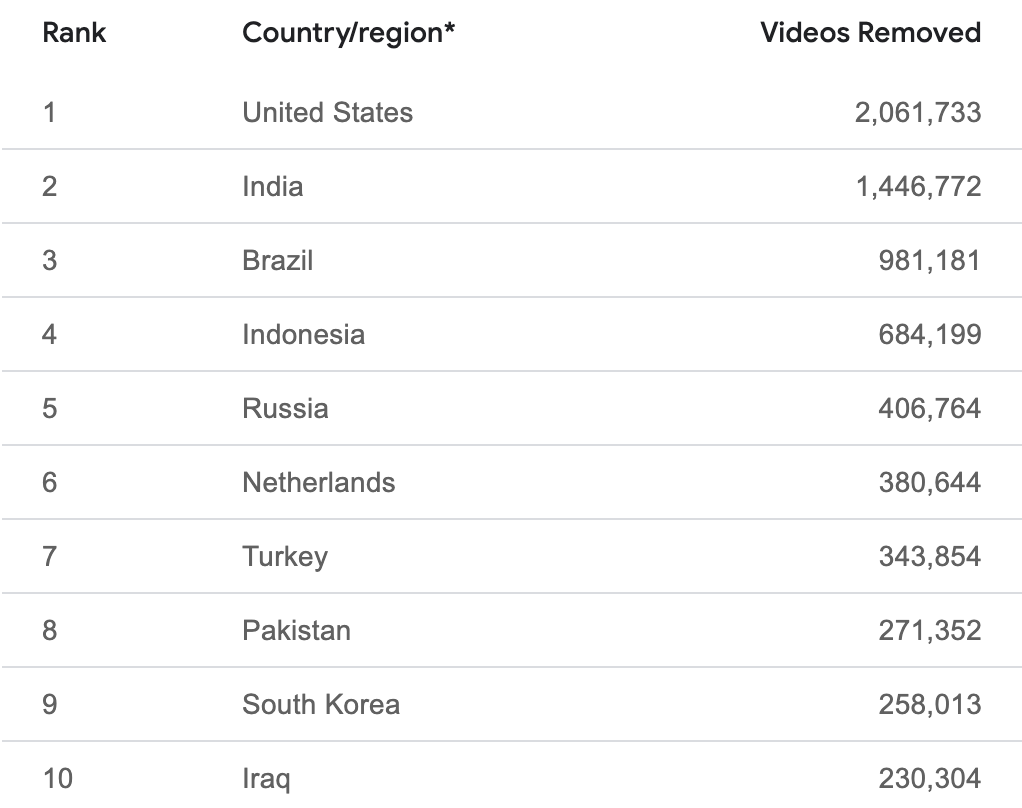Select the United States row
The width and height of the screenshot is (1022, 808).
[511, 112]
